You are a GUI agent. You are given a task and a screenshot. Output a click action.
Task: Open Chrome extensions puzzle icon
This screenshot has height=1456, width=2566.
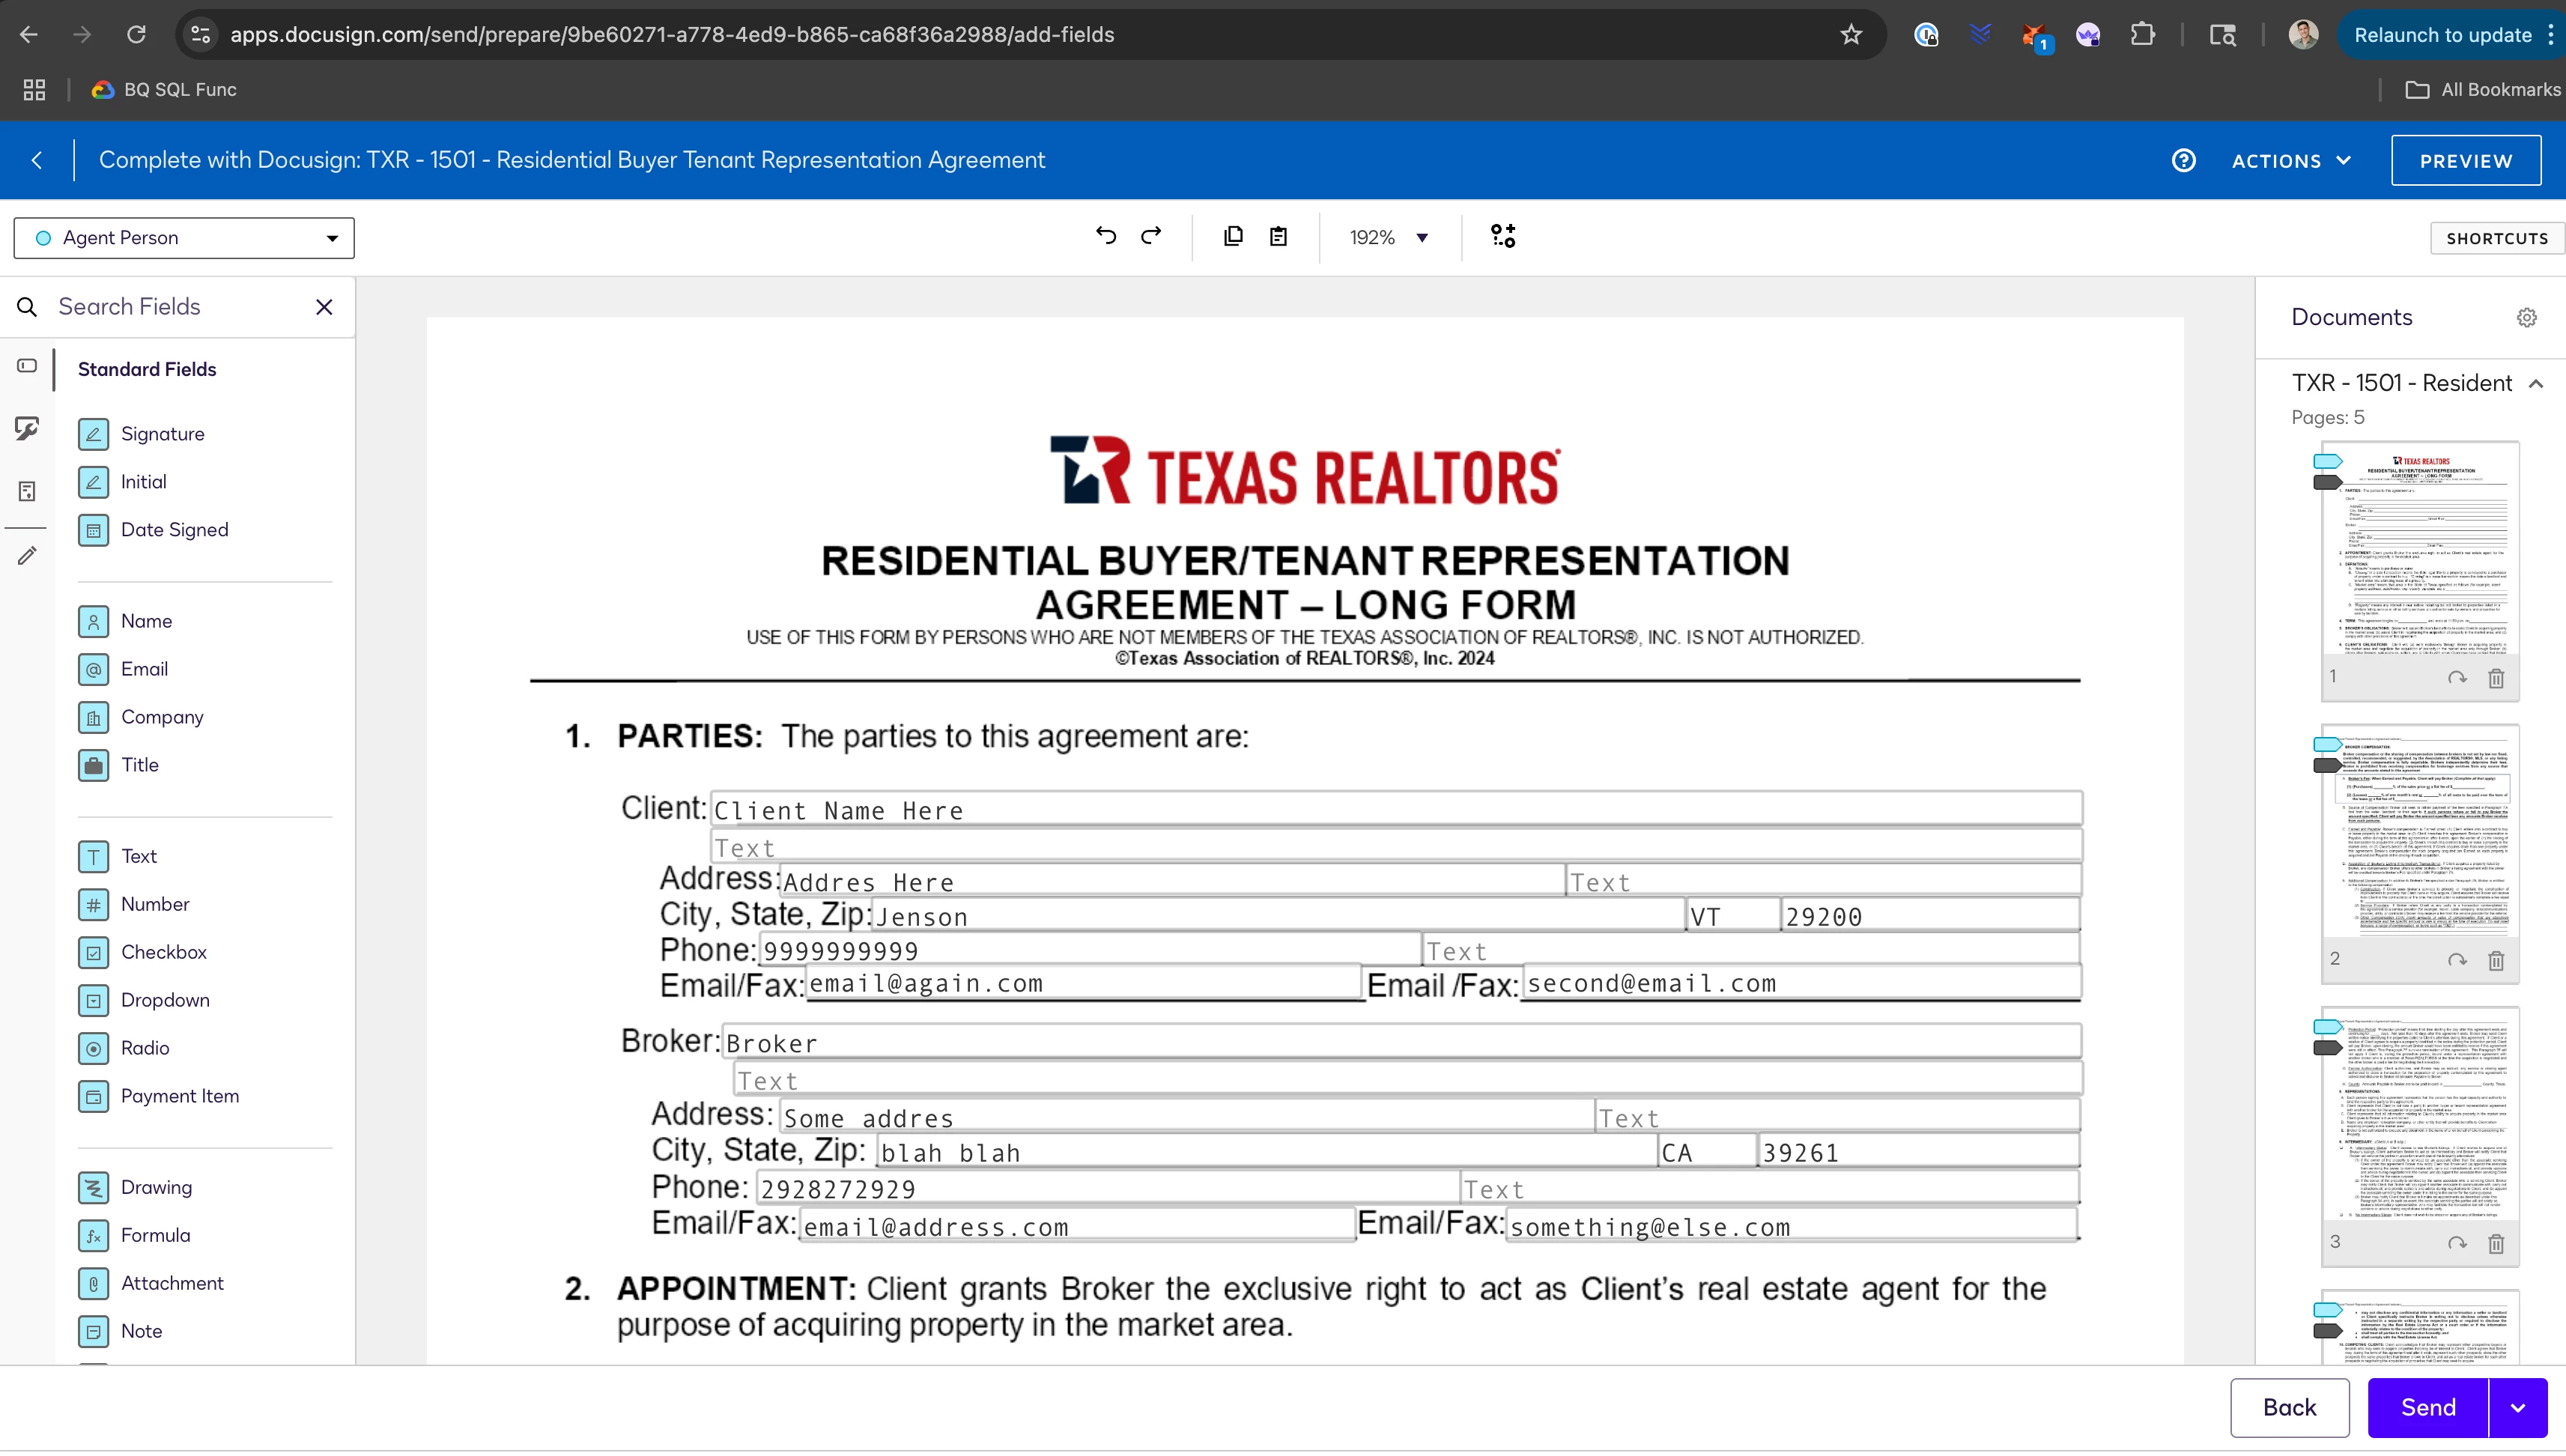(x=2142, y=35)
